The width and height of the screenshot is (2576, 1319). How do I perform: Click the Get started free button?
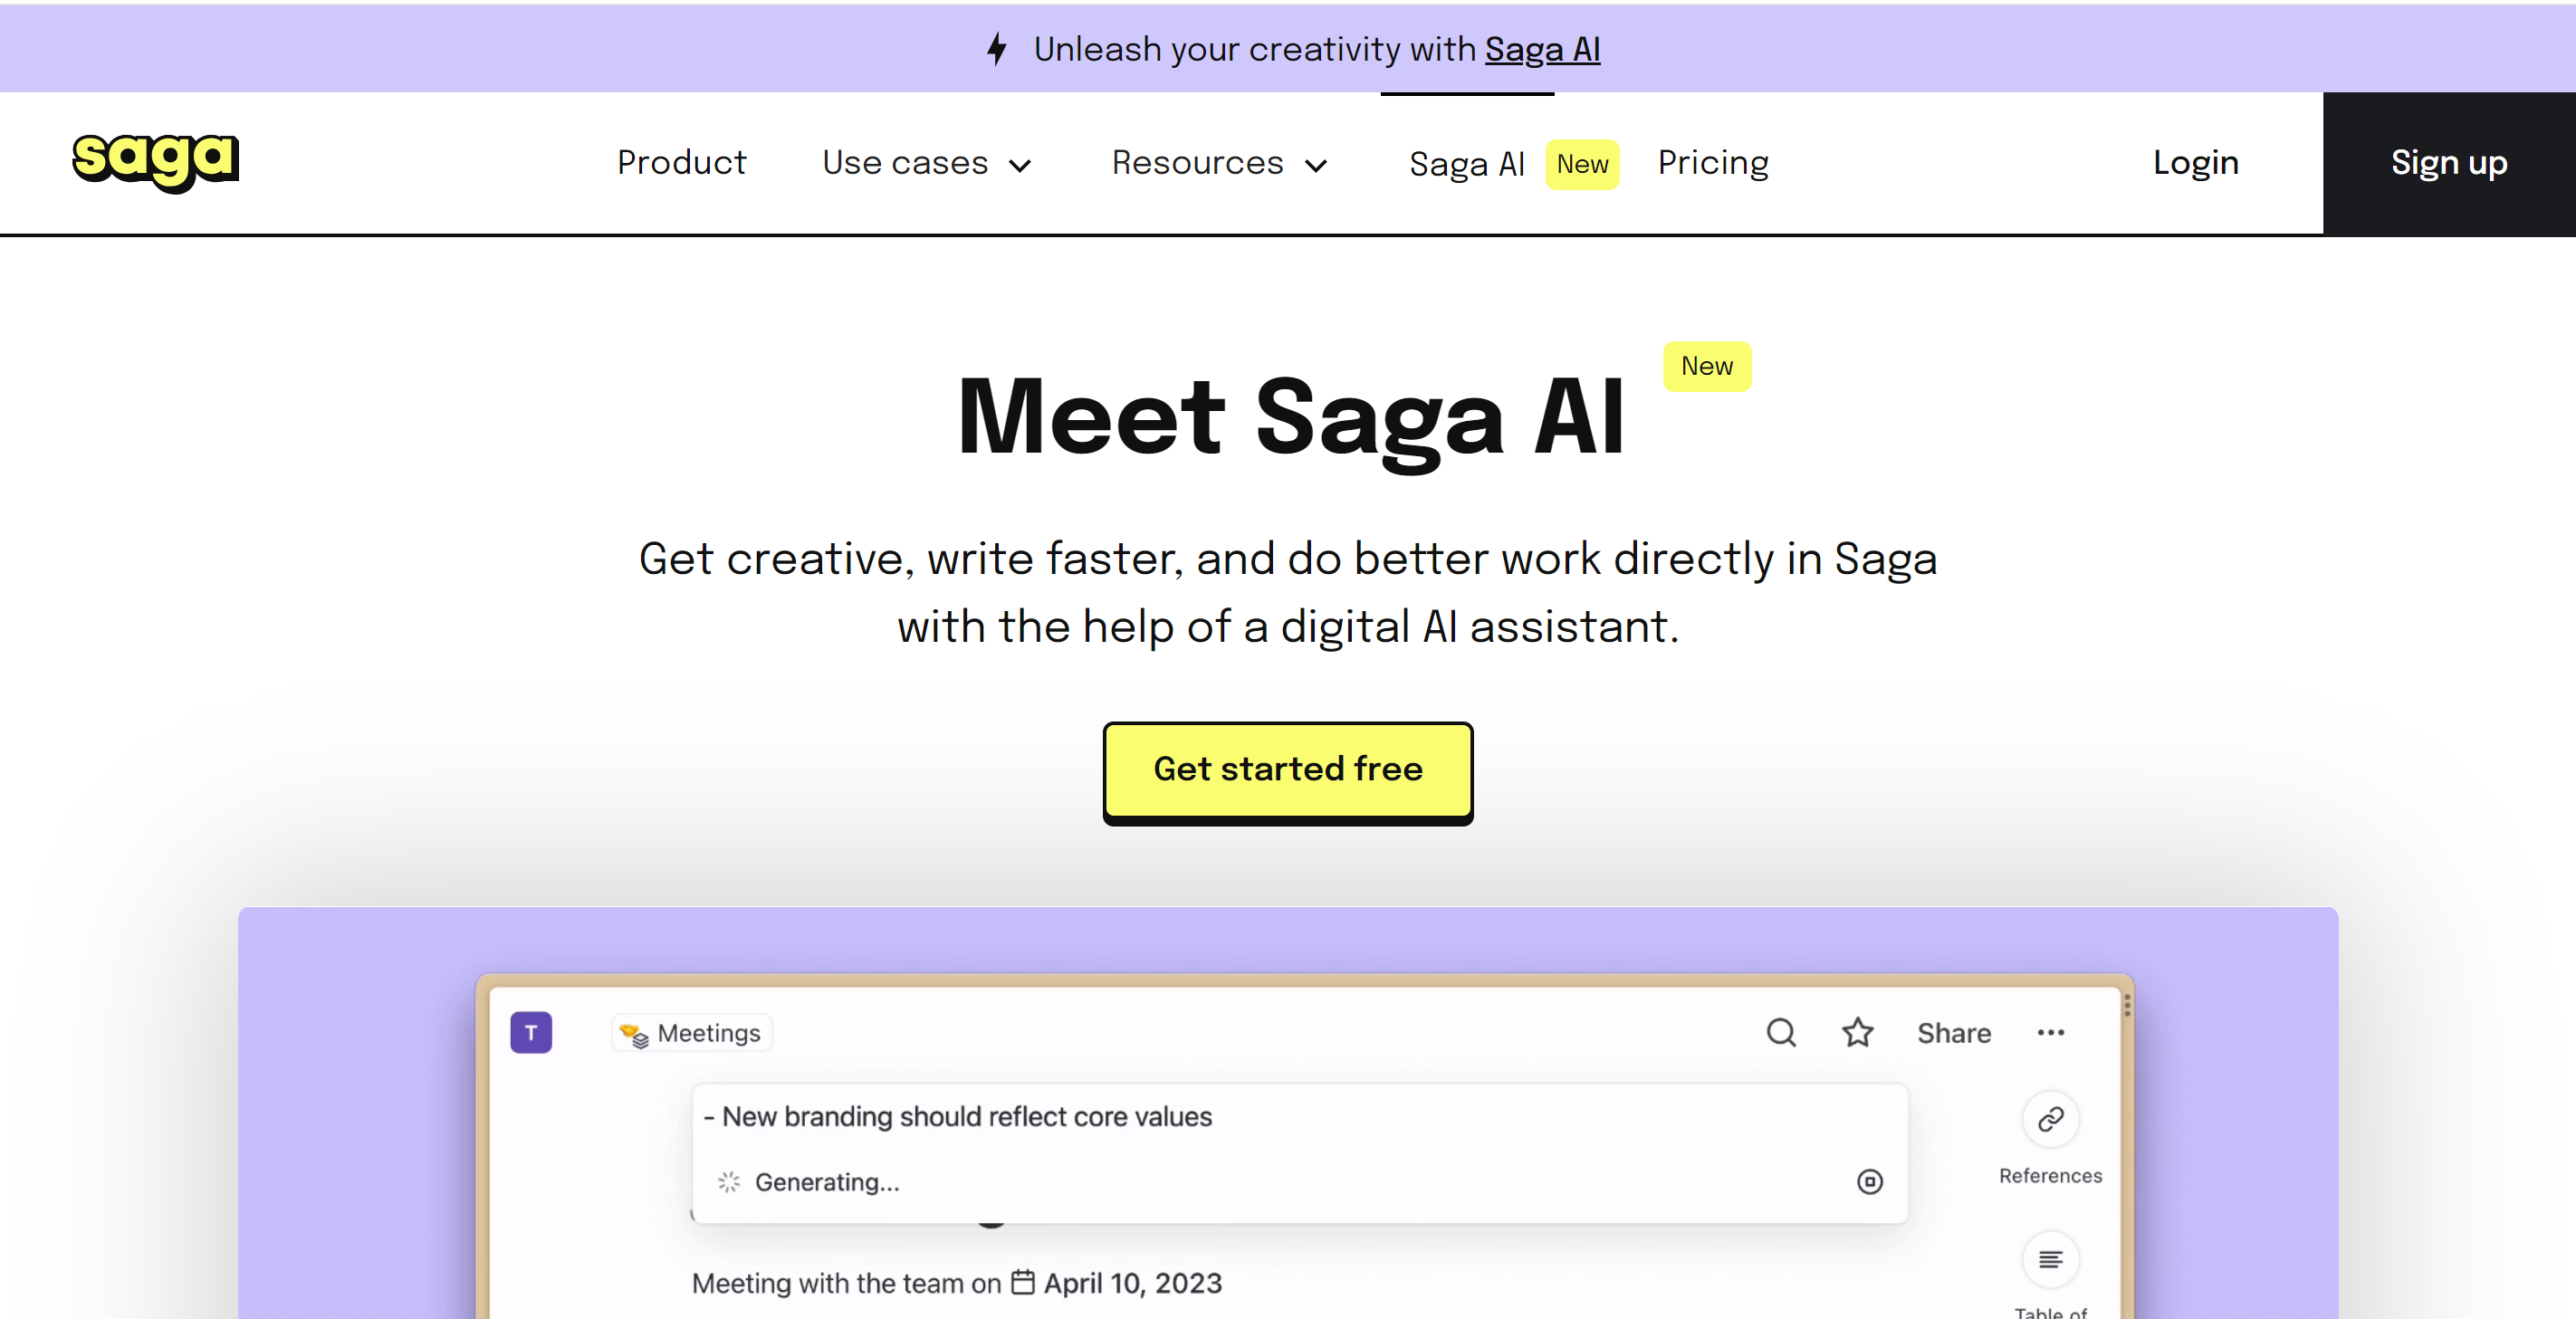point(1288,769)
